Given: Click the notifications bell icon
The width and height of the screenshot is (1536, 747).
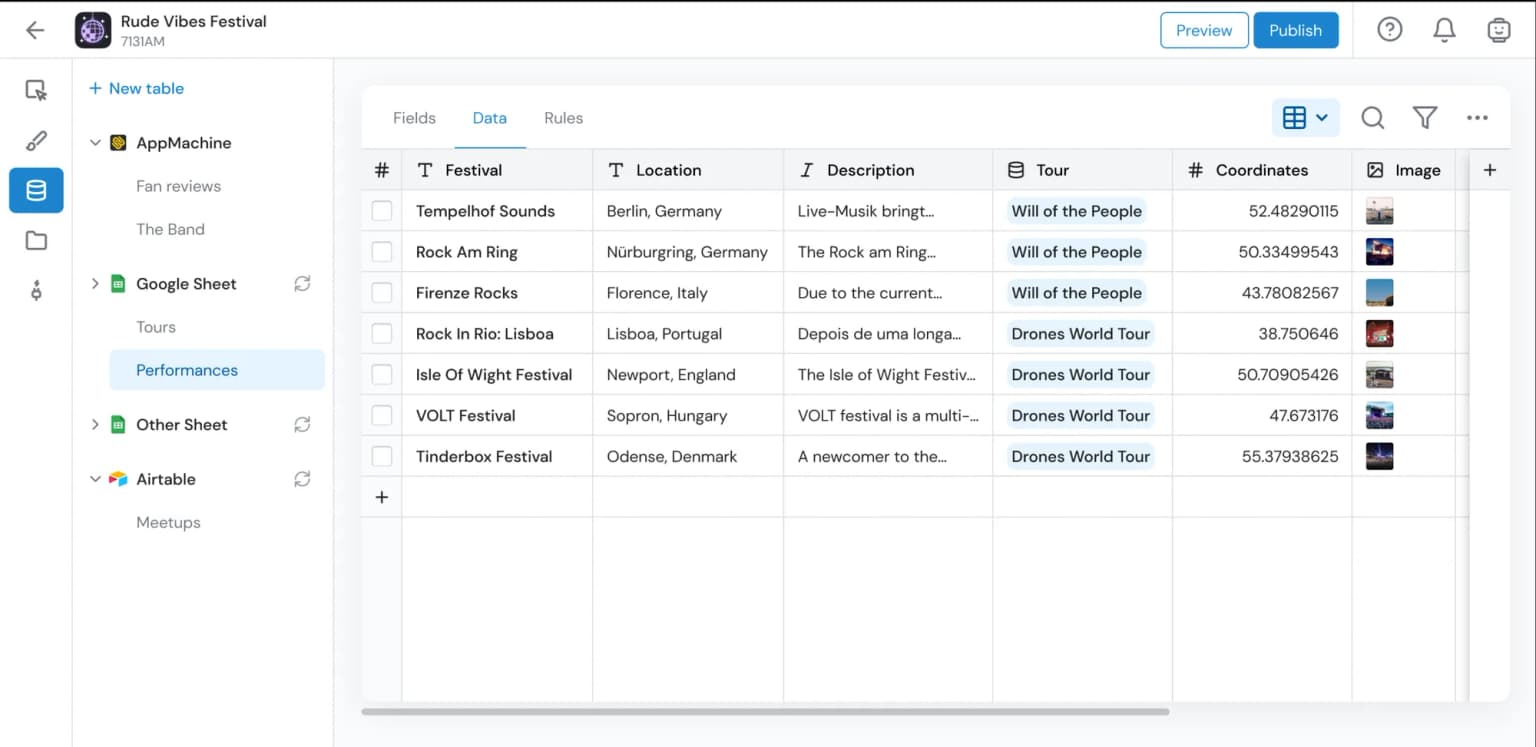Looking at the screenshot, I should pos(1444,29).
